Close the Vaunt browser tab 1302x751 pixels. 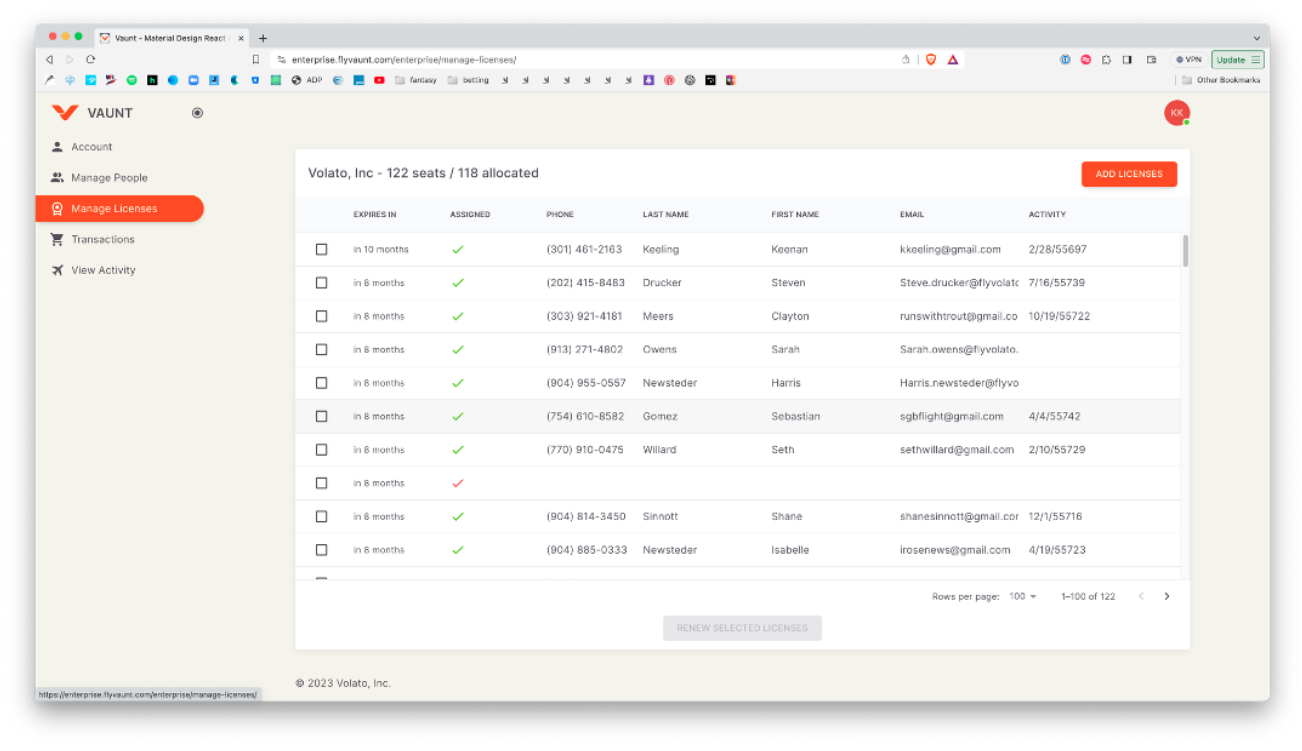[x=241, y=38]
